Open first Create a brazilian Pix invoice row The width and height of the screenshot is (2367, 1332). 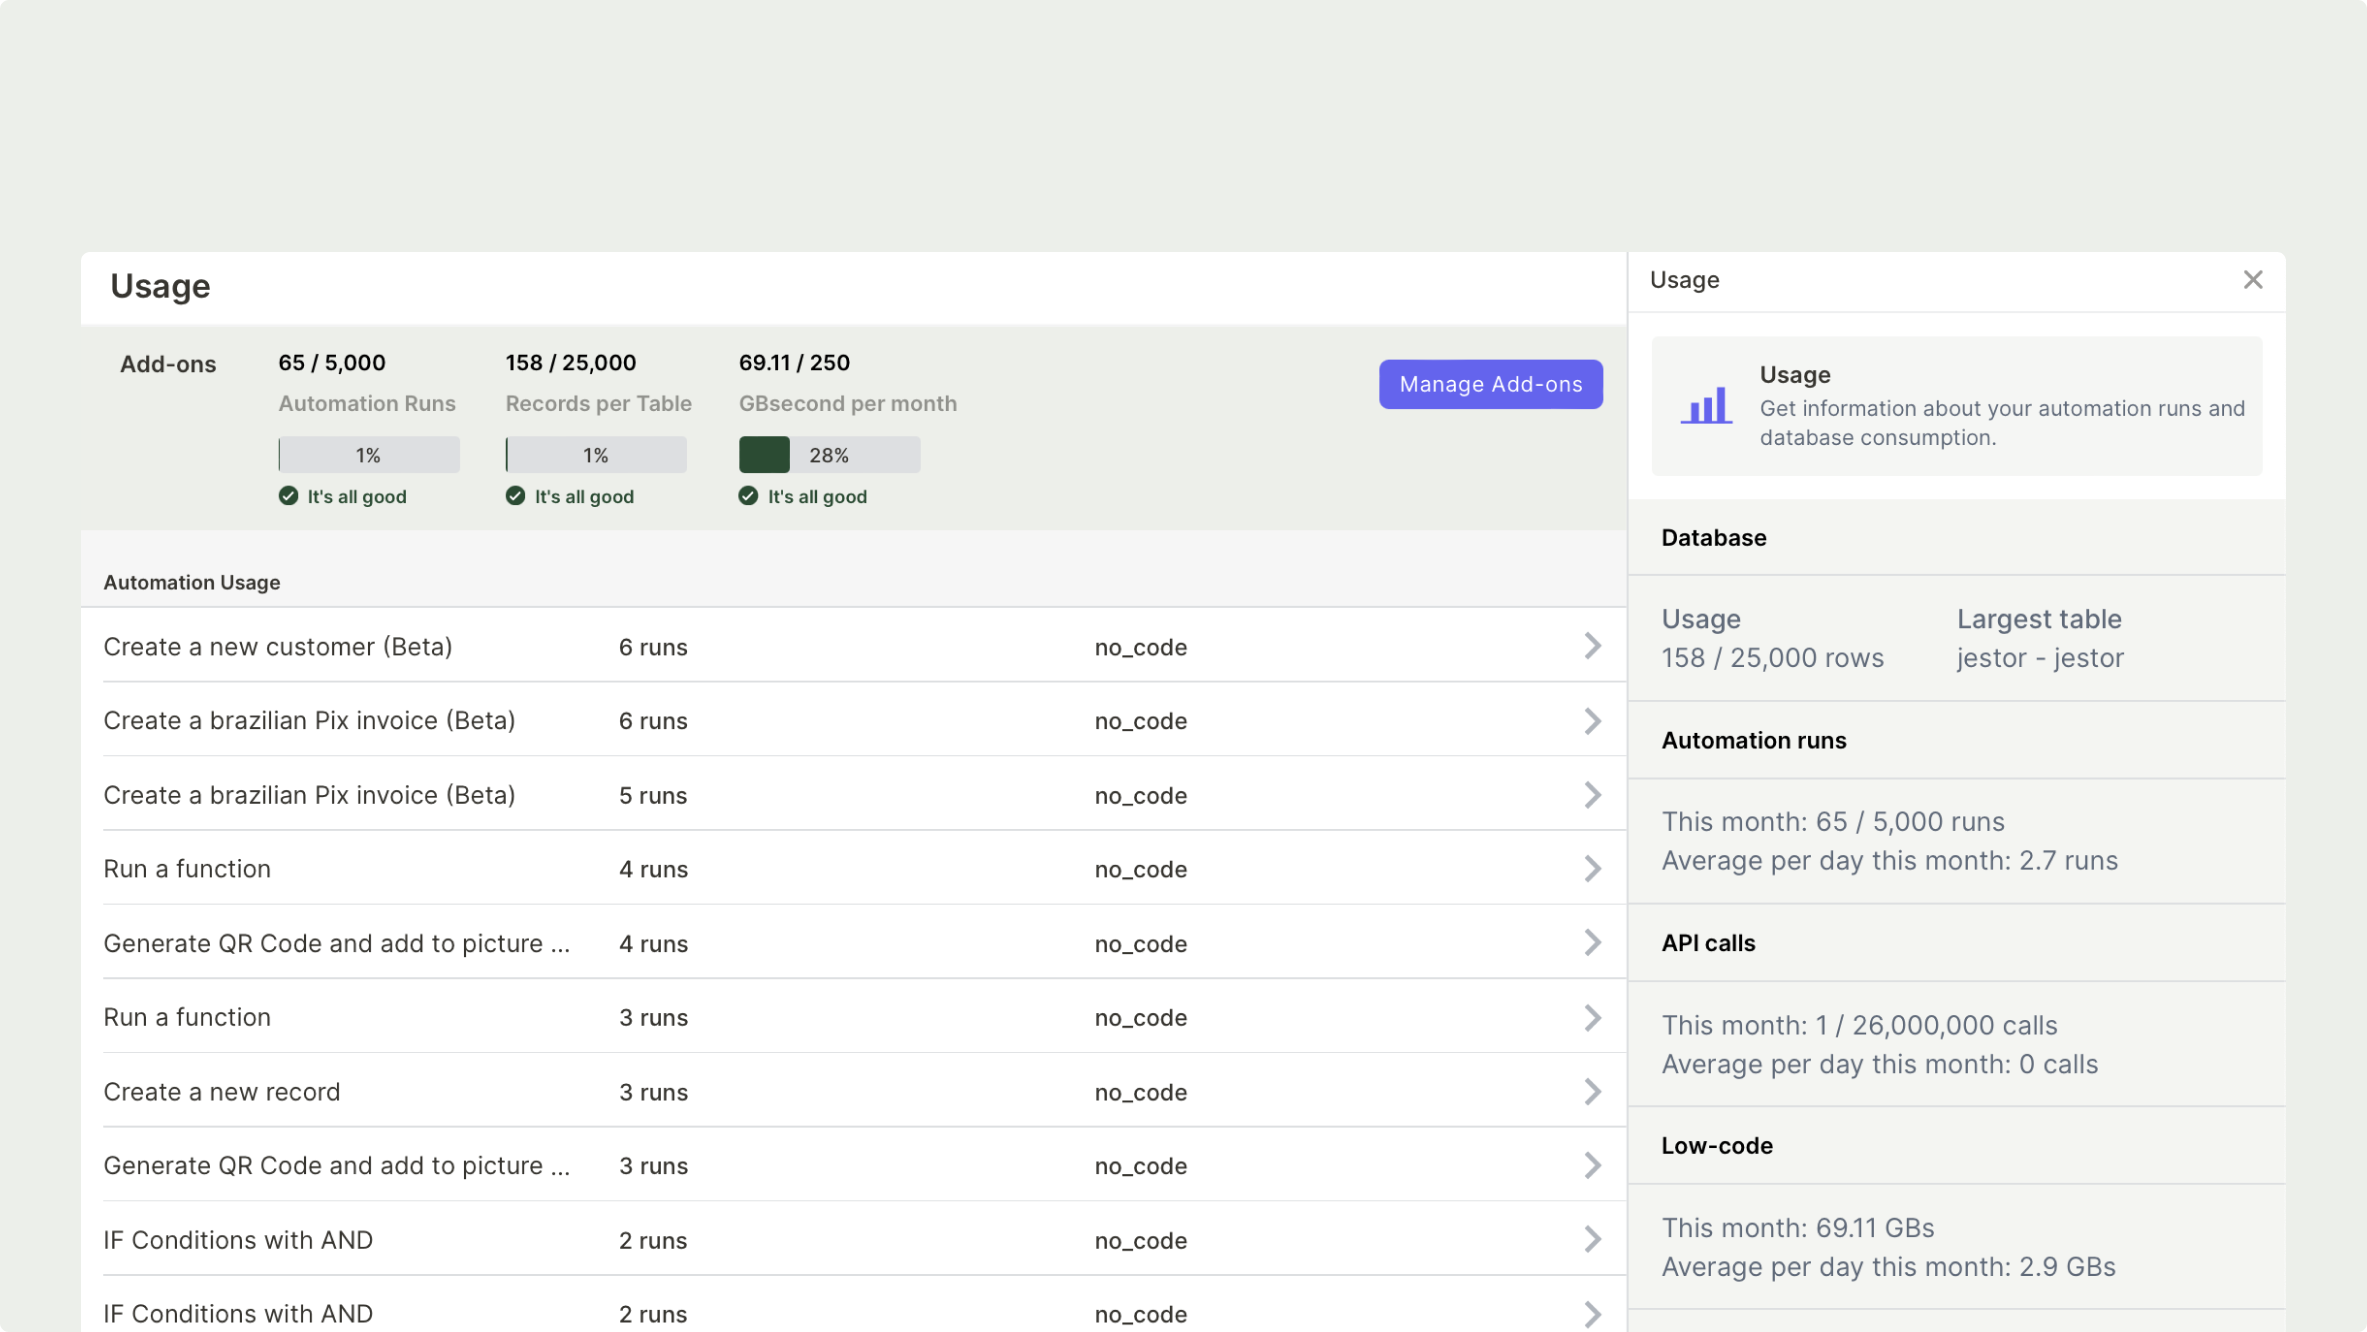pyautogui.click(x=309, y=721)
